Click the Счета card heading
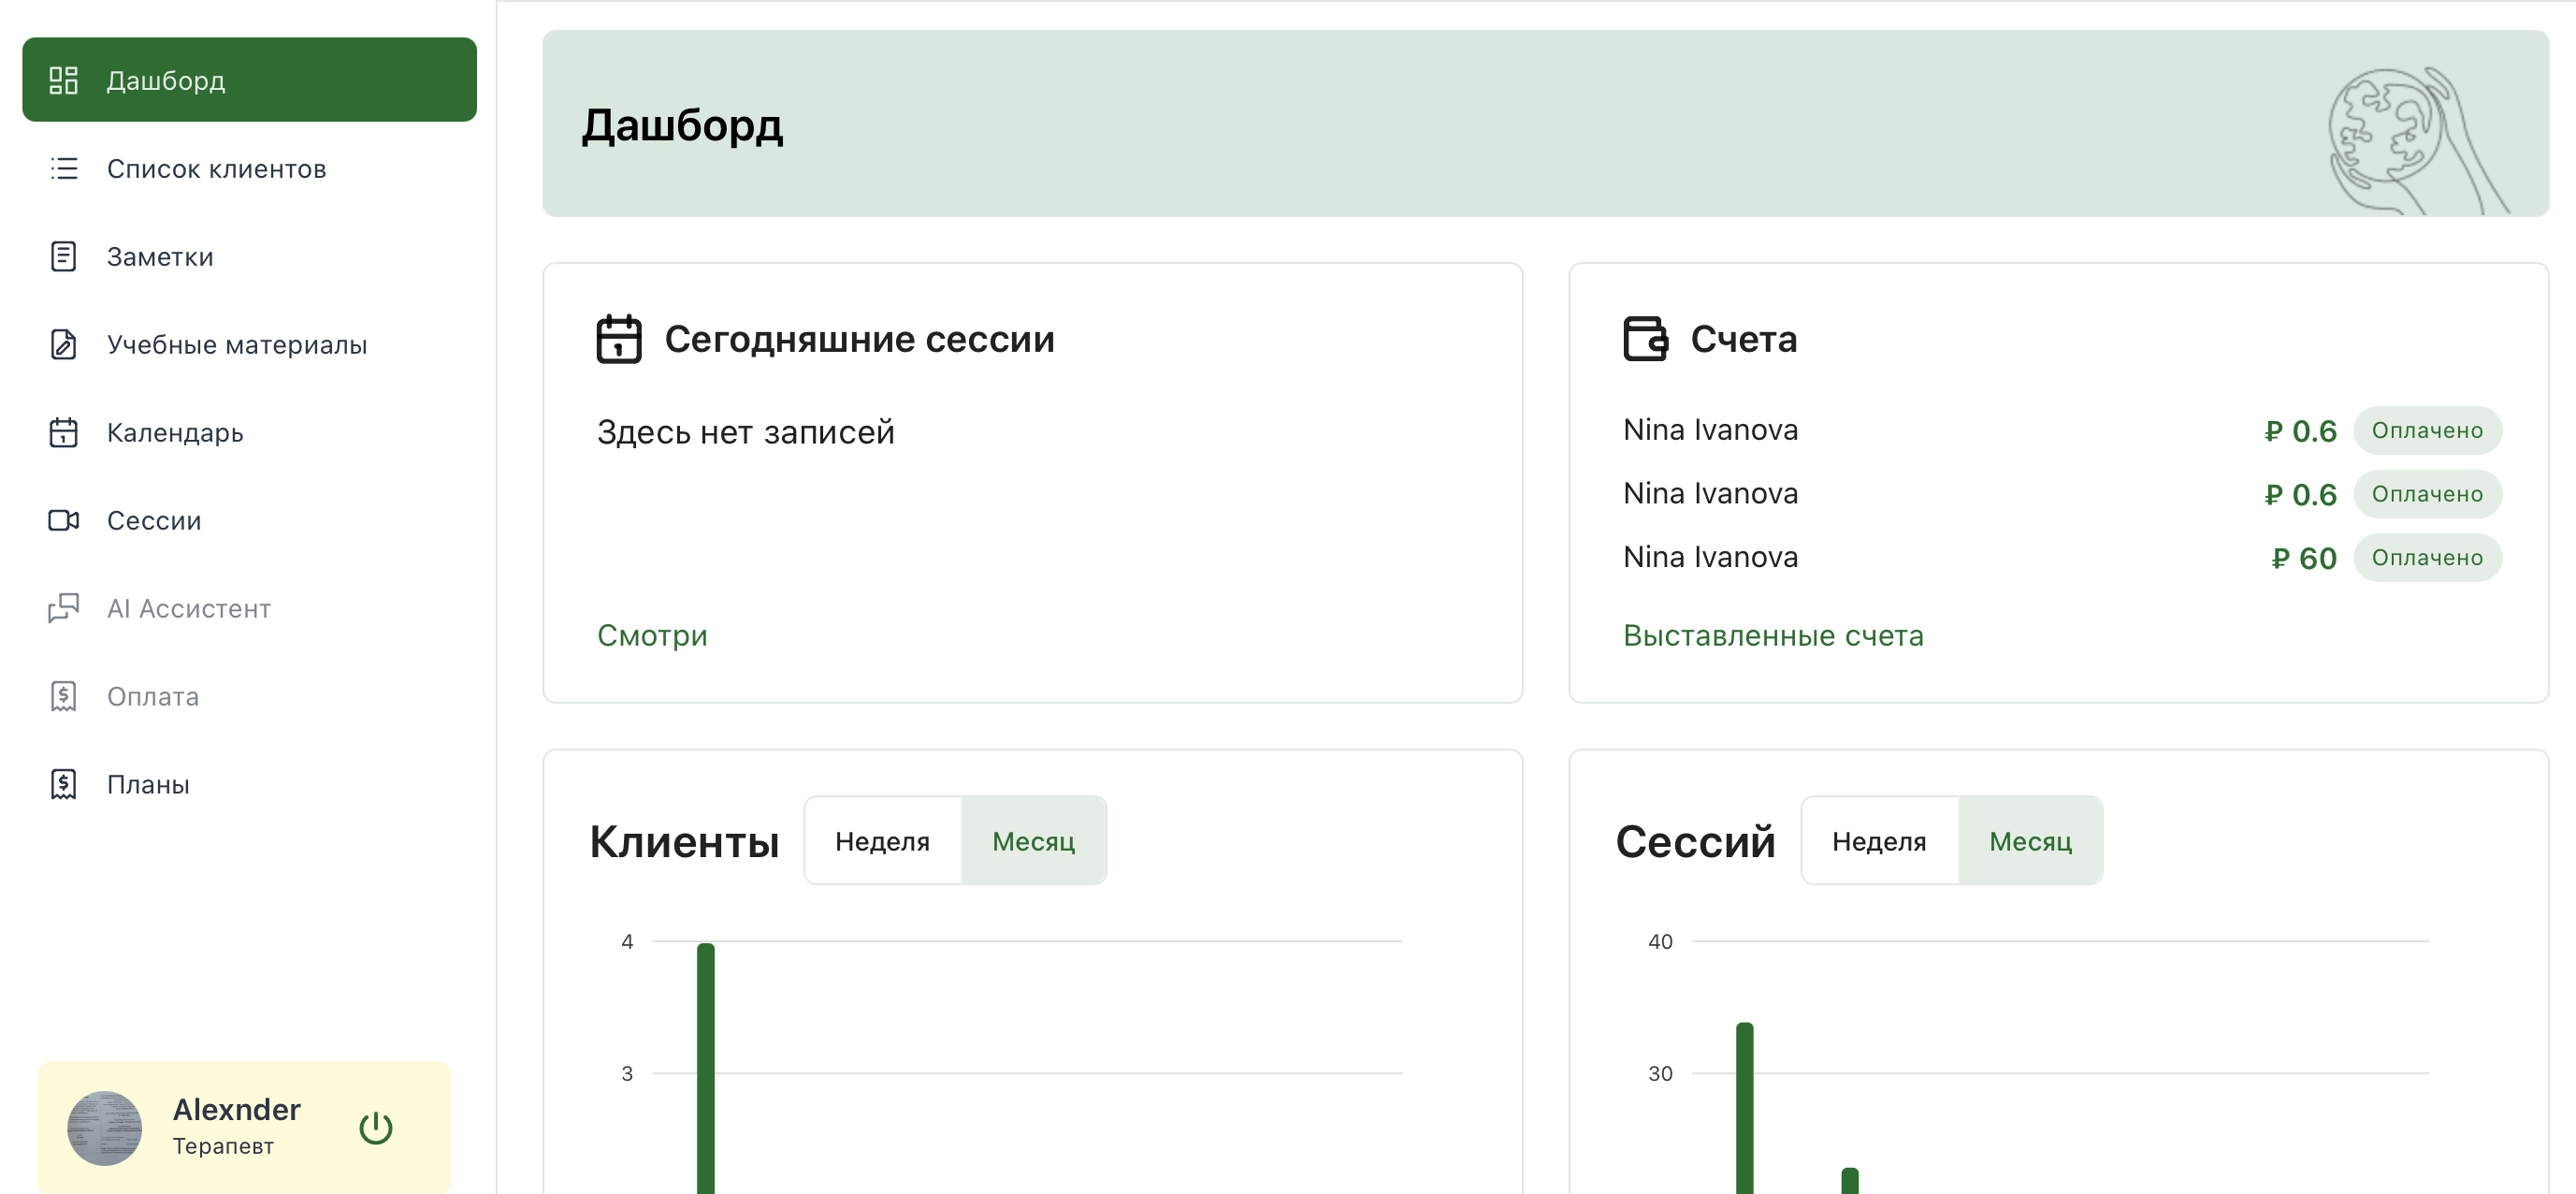Viewport: 2576px width, 1194px height. tap(1744, 339)
